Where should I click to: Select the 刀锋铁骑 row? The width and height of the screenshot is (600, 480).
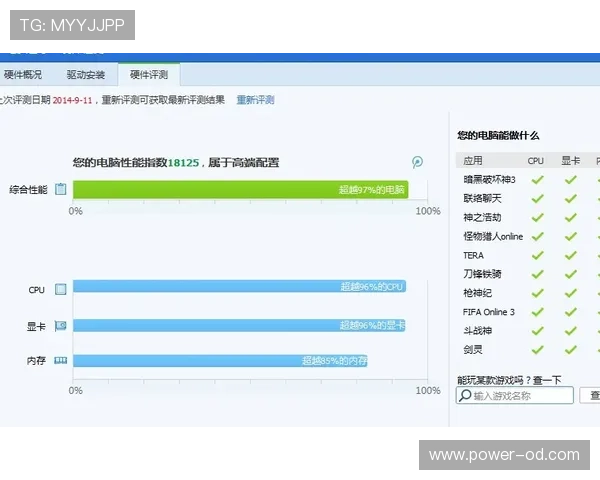tap(528, 274)
